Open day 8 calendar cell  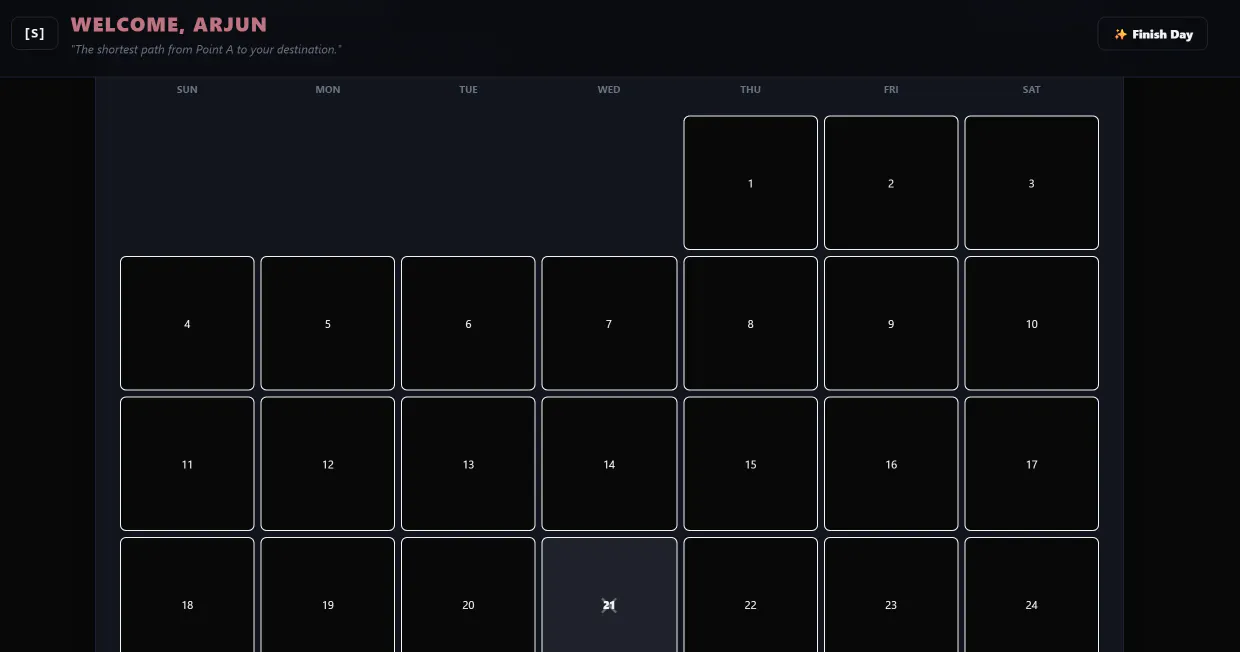tap(751, 323)
